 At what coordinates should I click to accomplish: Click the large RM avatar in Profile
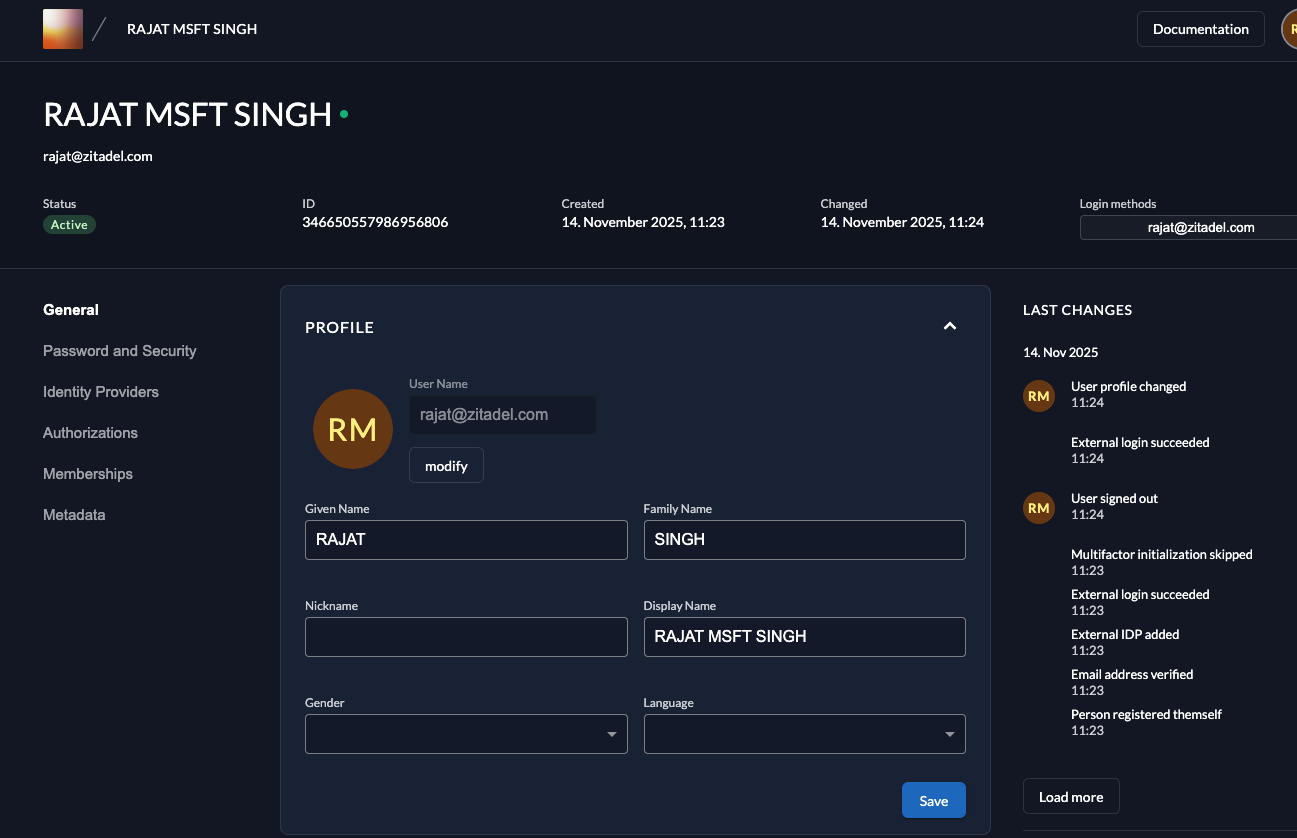coord(353,429)
